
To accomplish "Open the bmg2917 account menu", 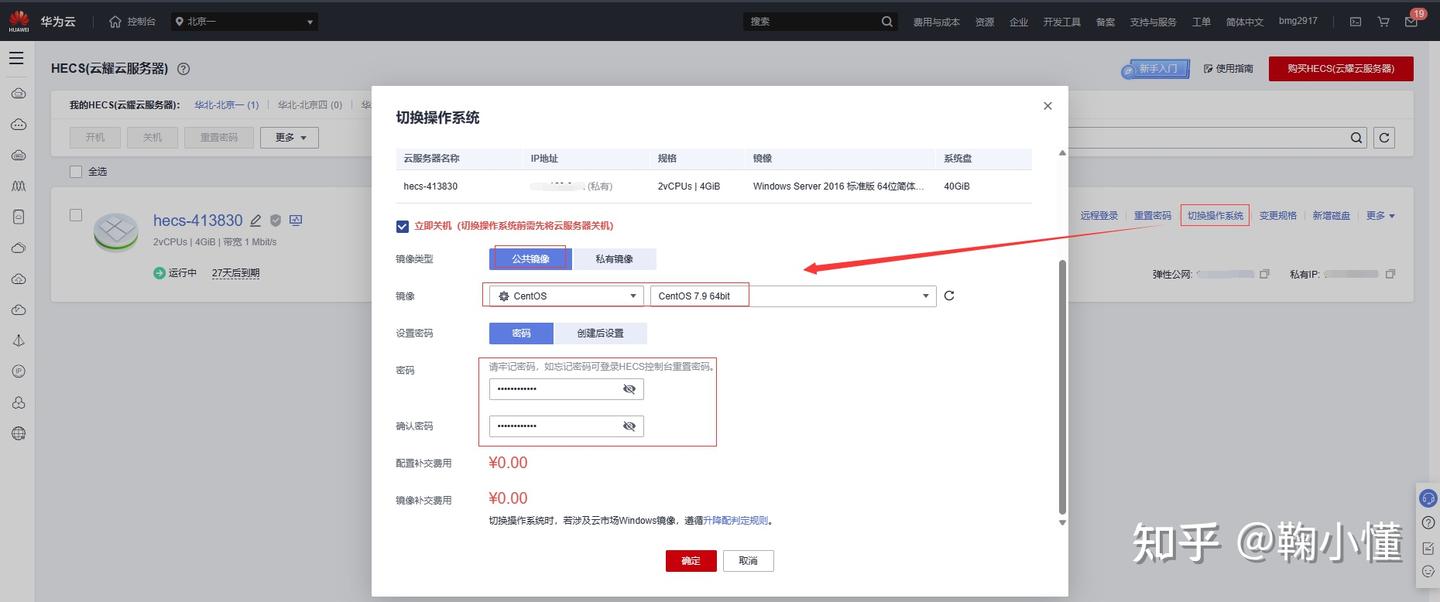I will [1298, 21].
